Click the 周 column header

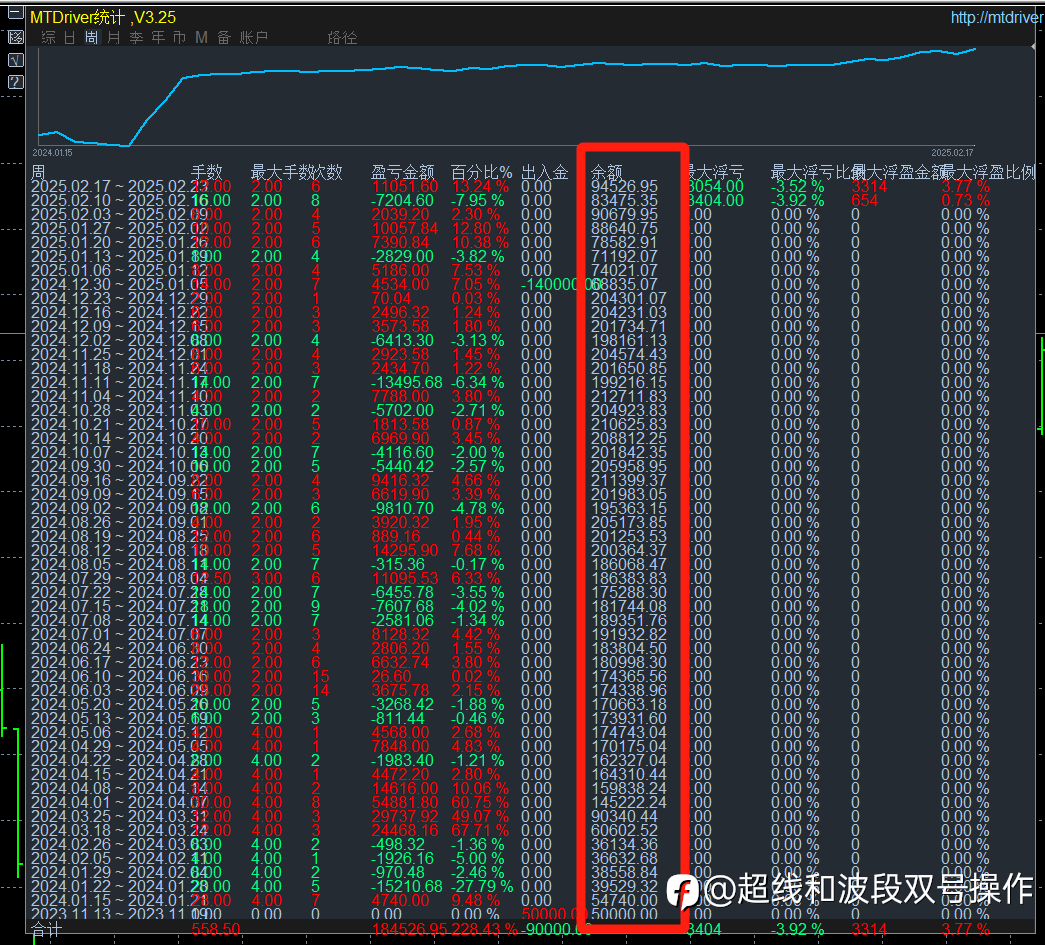pos(39,173)
